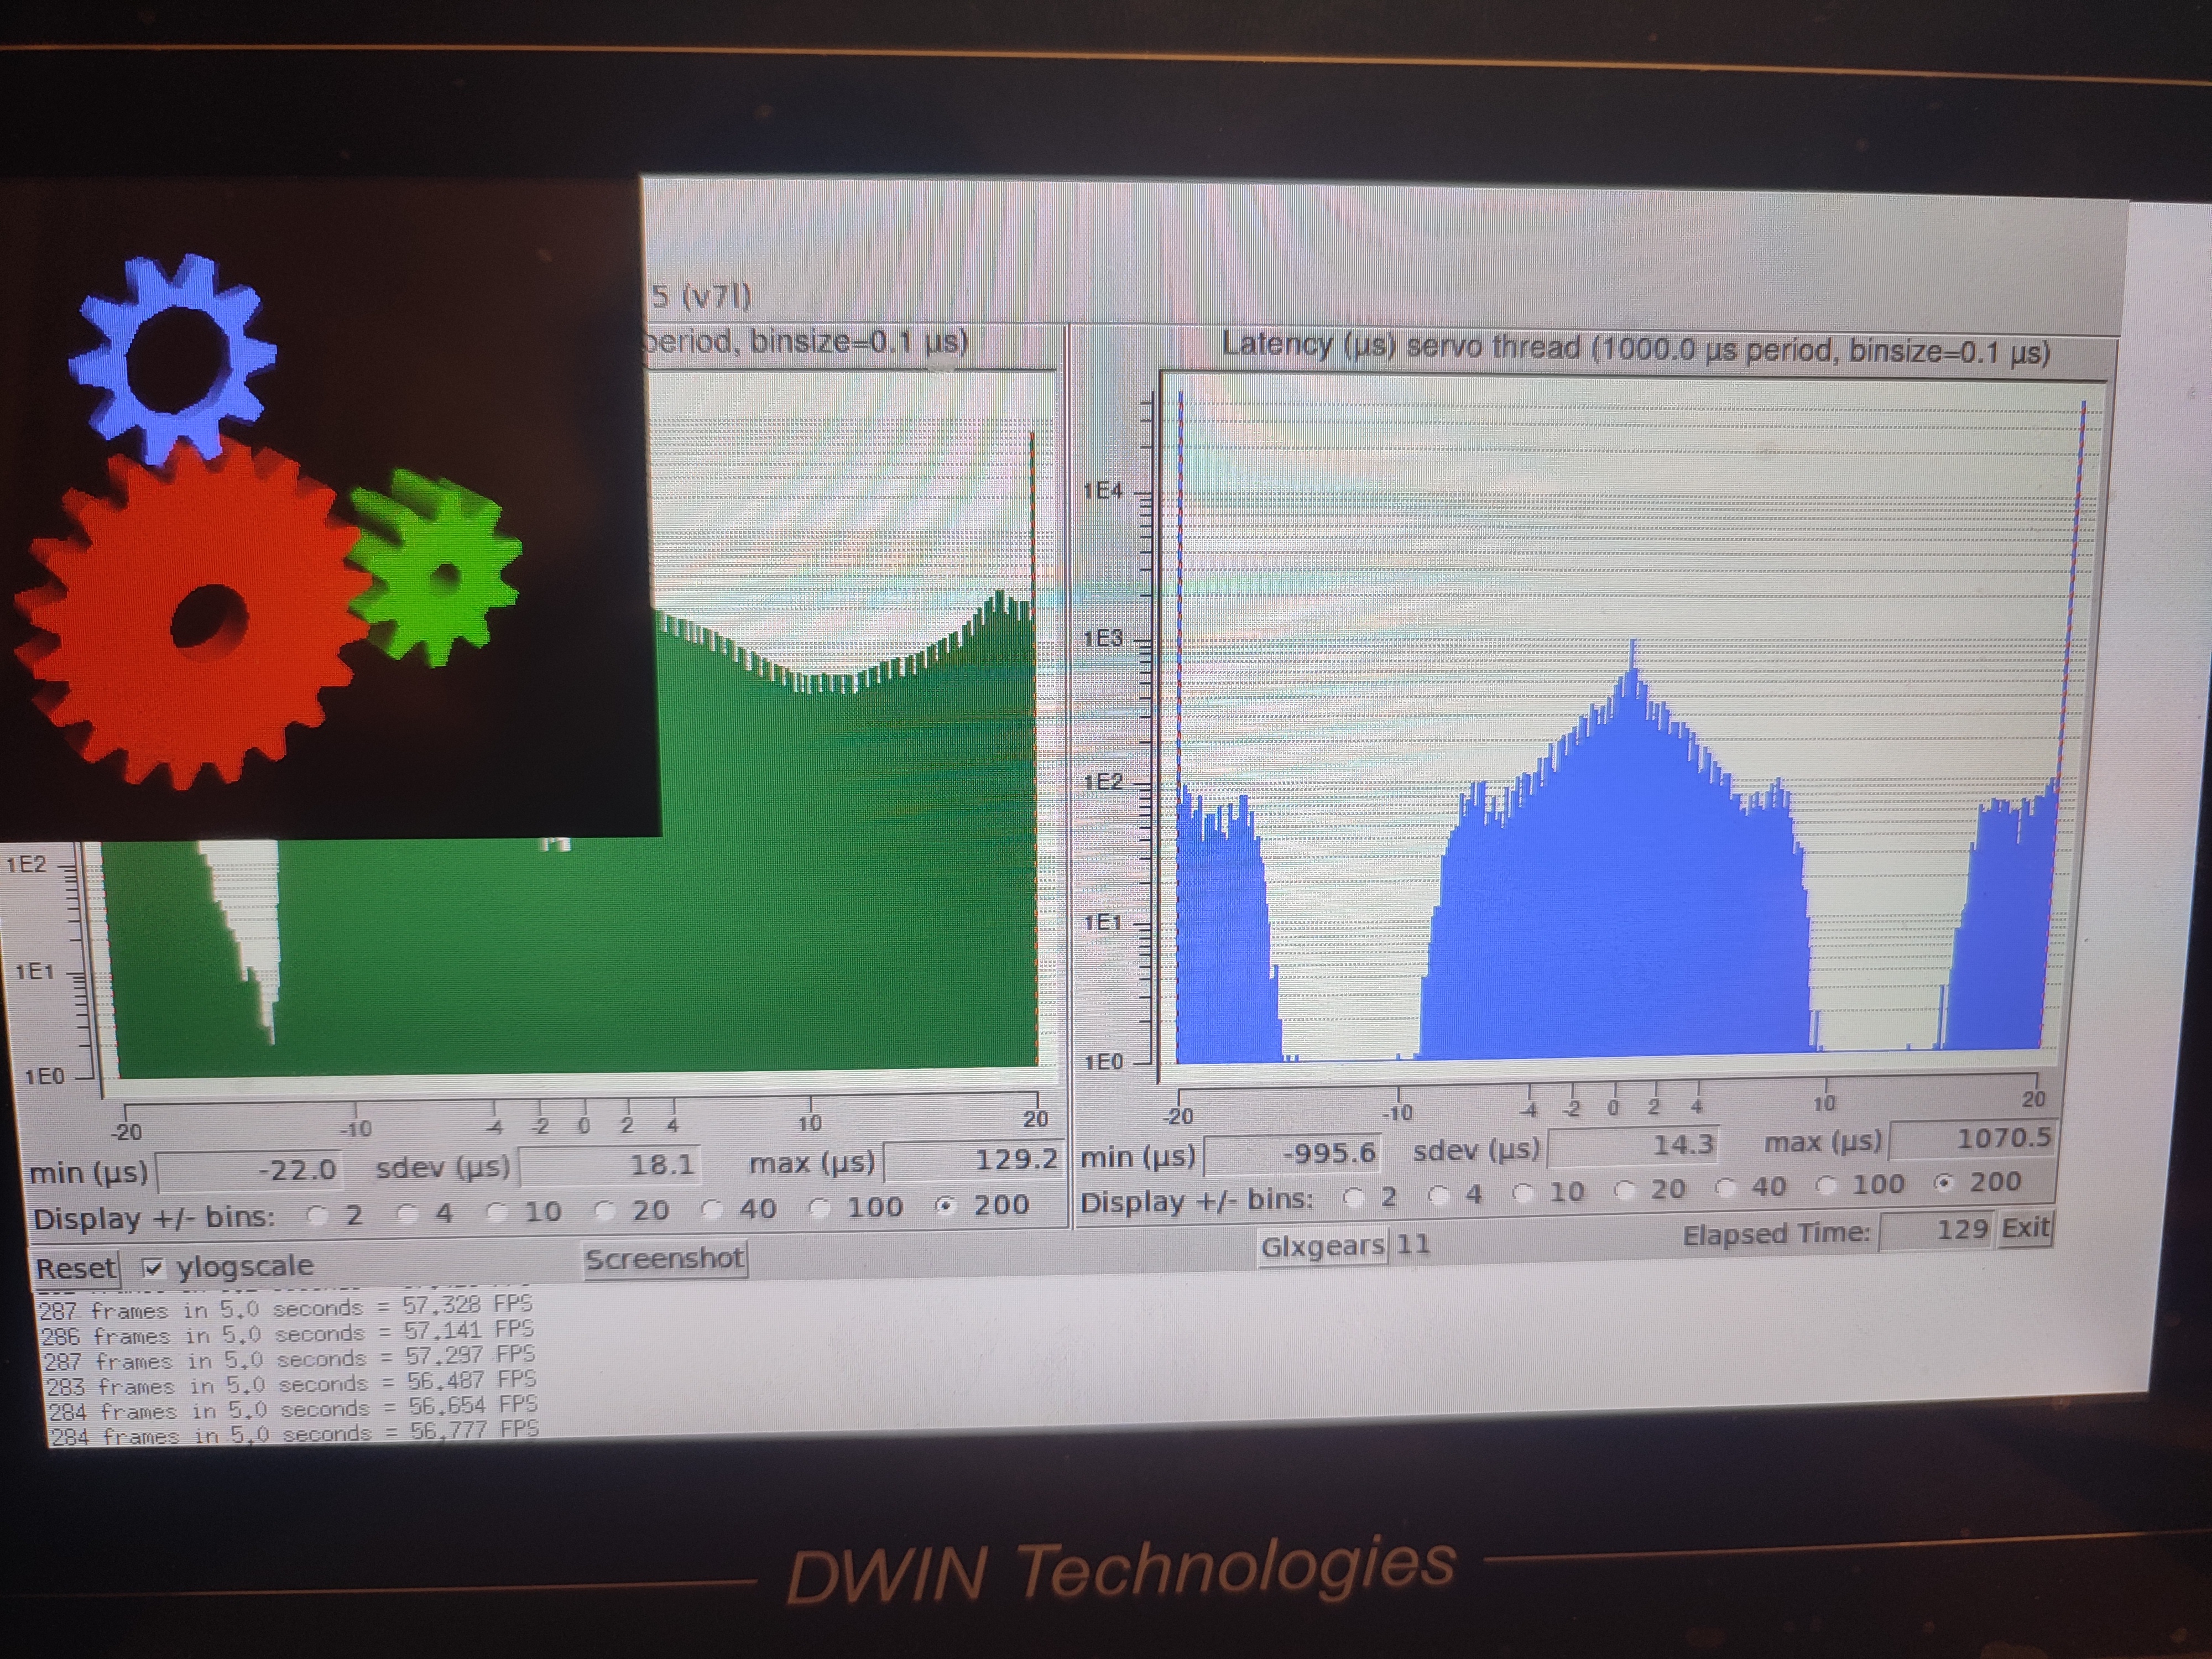Select 10 bins on servo thread display
Image resolution: width=2212 pixels, height=1659 pixels.
(x=1523, y=1193)
